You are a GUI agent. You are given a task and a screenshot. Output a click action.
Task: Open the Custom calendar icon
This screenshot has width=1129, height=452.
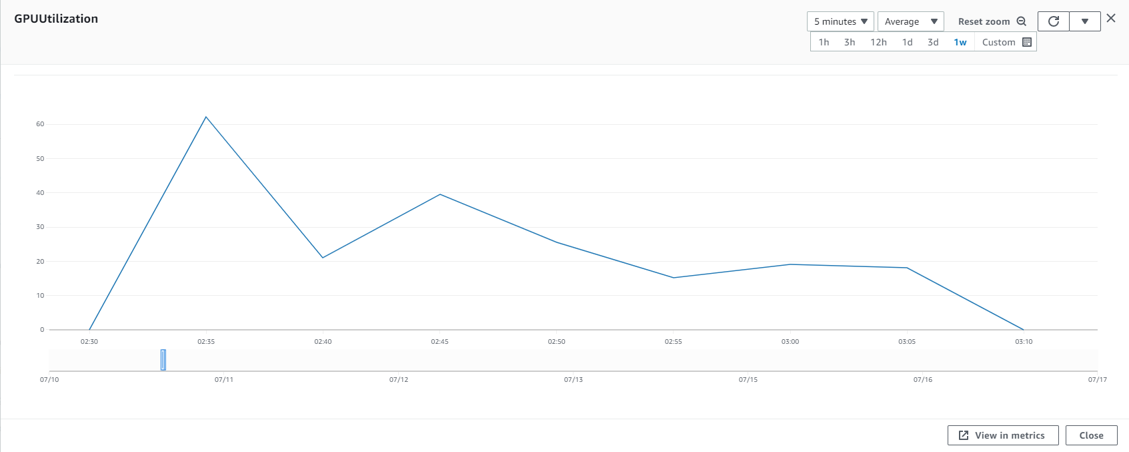1027,42
